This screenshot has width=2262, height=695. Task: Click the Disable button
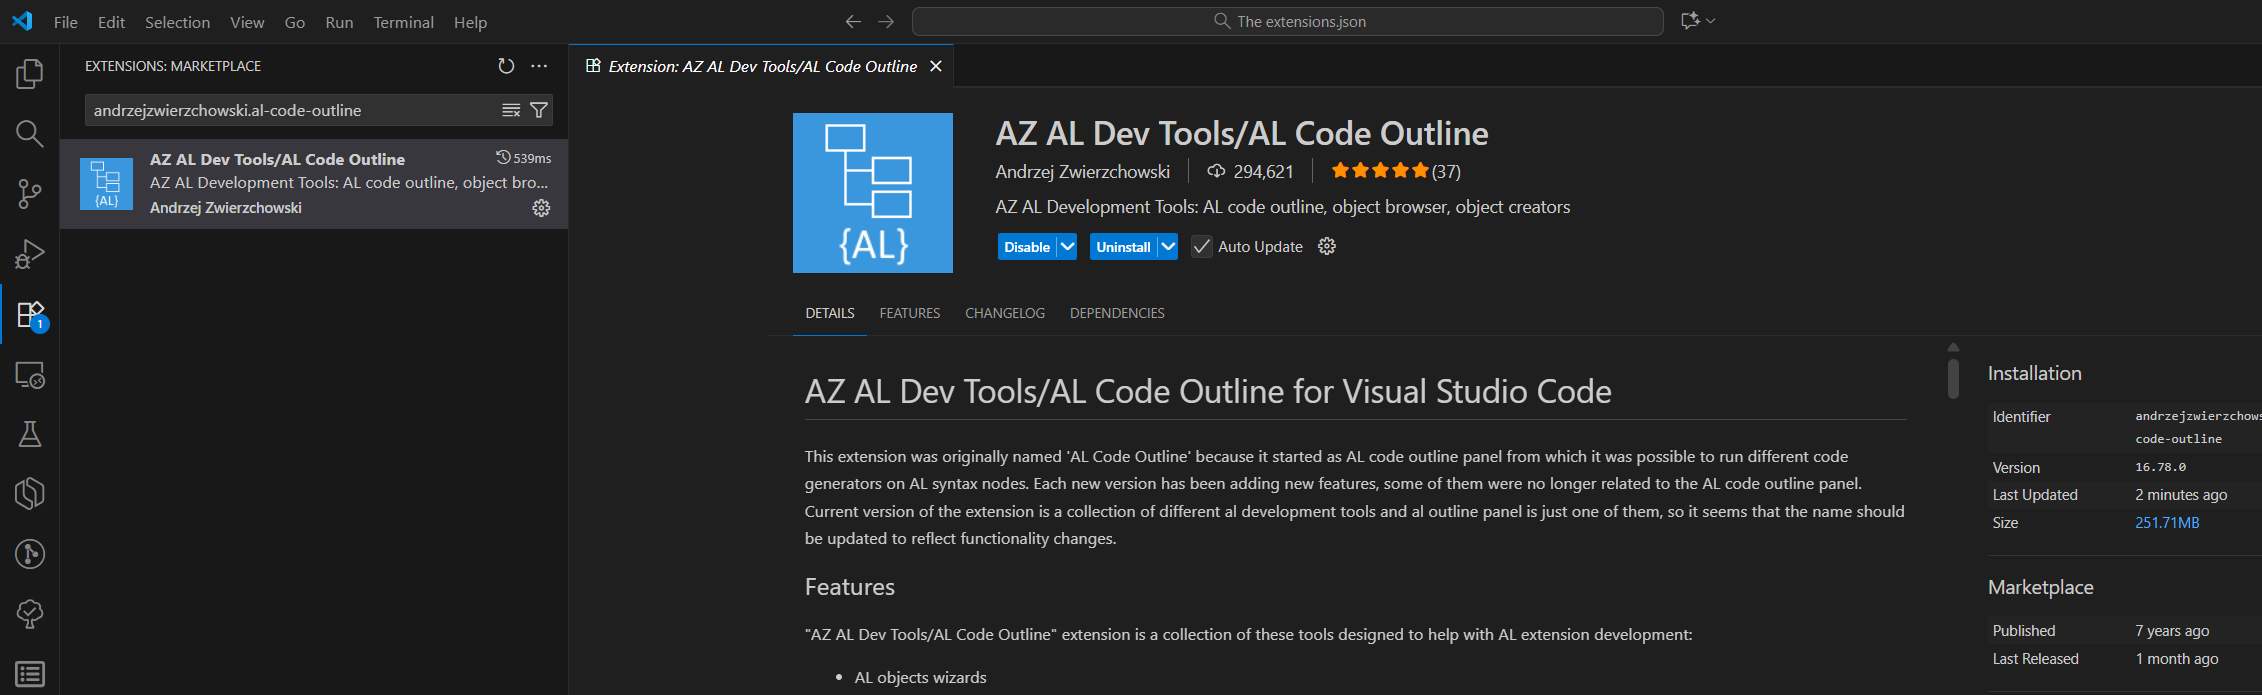coord(1027,247)
